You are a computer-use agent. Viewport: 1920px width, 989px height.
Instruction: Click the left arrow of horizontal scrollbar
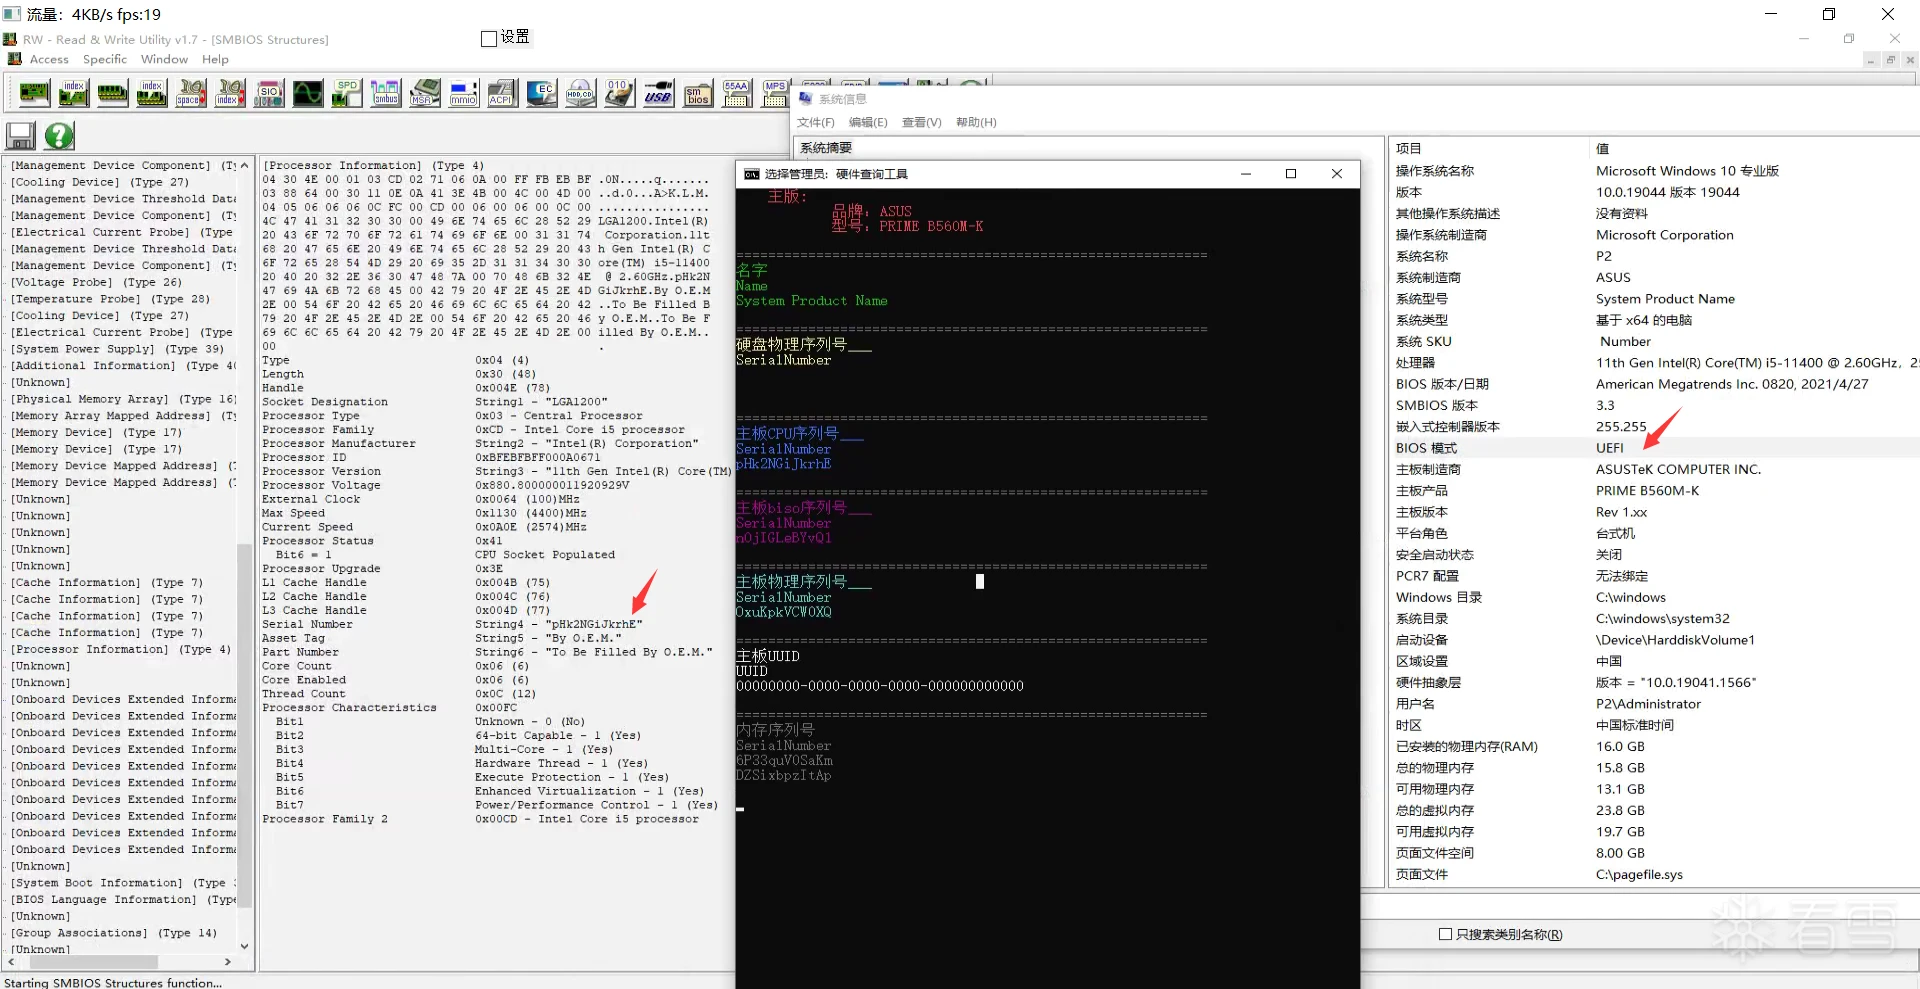[x=11, y=962]
